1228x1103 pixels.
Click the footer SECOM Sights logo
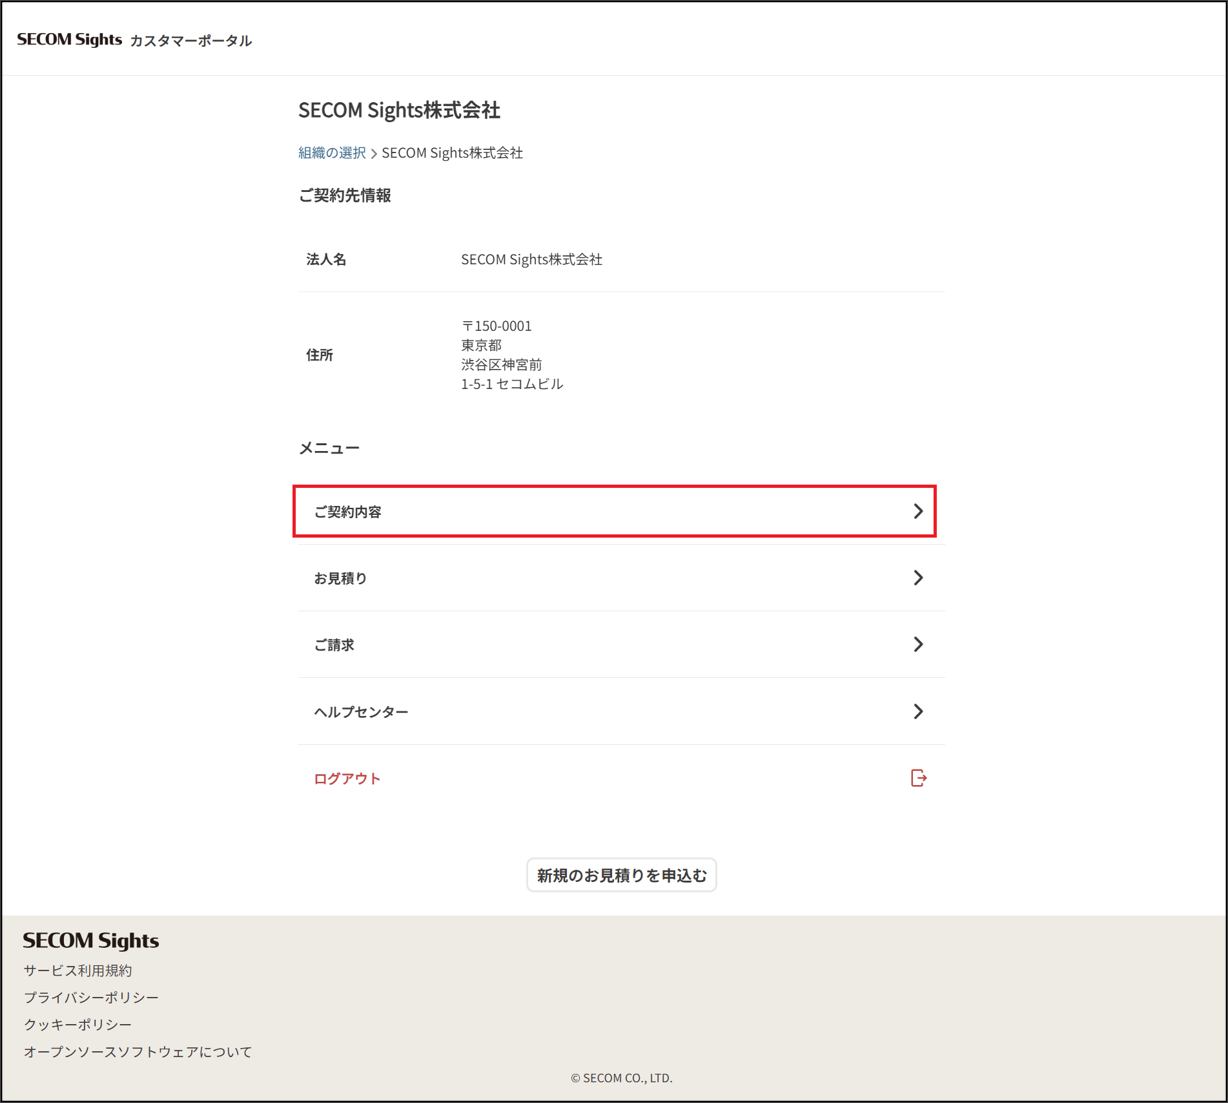pos(91,940)
